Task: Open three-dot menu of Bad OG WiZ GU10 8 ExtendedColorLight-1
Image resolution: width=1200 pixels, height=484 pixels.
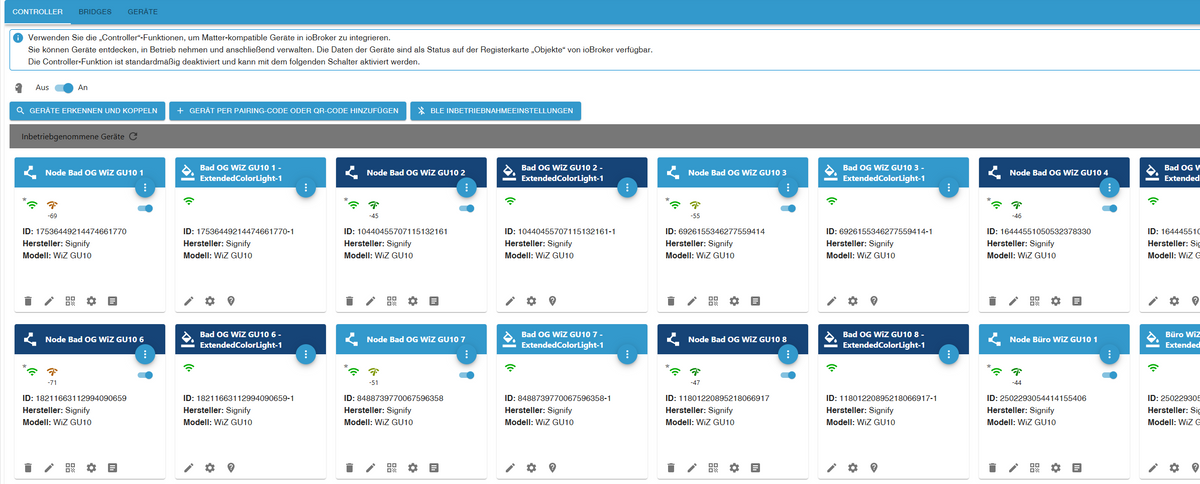Action: (x=948, y=355)
